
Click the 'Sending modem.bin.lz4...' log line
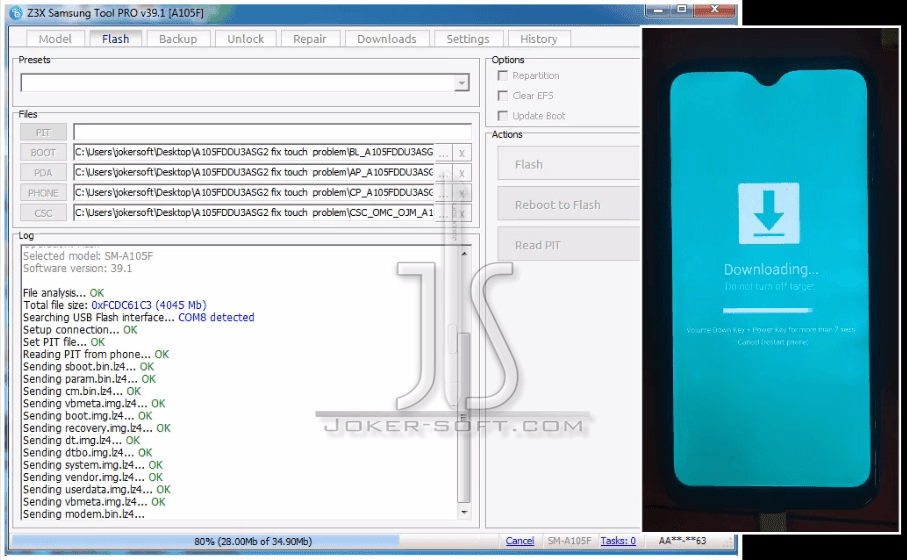tap(84, 514)
